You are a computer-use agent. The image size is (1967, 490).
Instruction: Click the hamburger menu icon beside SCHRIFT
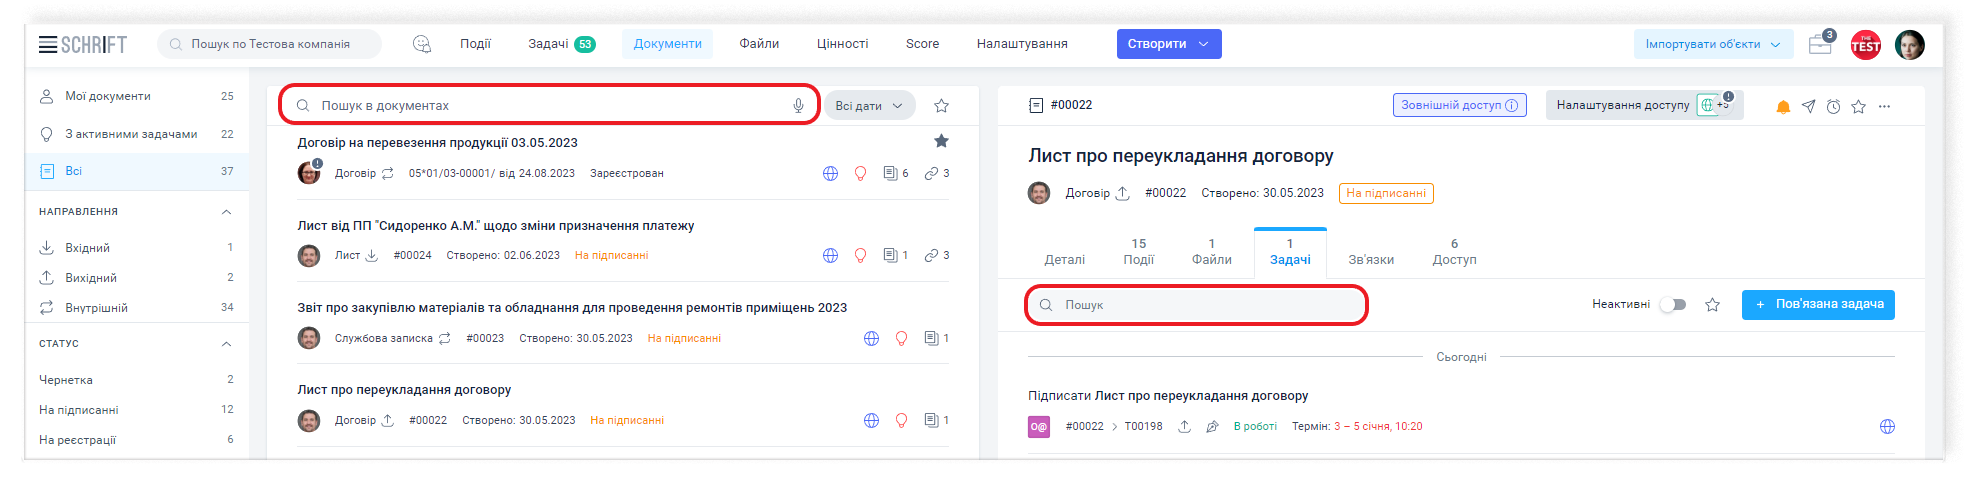click(x=47, y=44)
